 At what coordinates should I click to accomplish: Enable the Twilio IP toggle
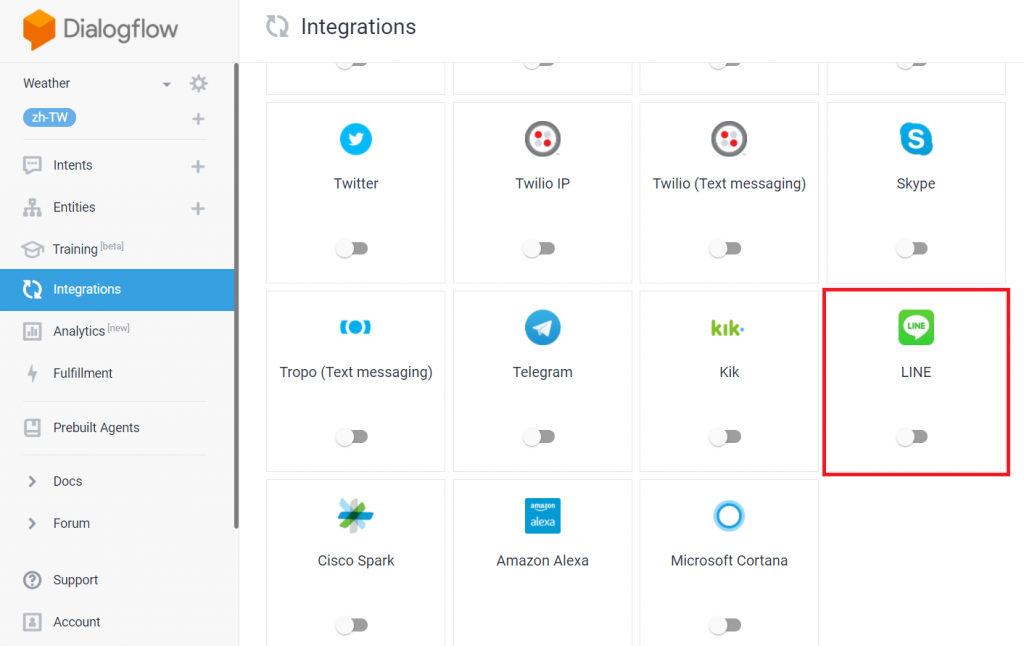pos(539,248)
